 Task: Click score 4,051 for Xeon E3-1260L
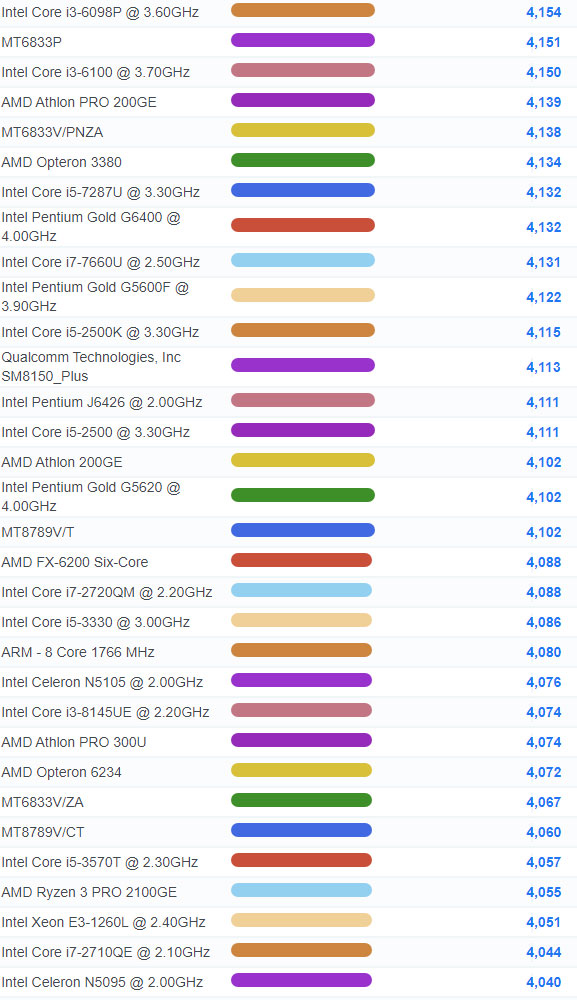(x=544, y=922)
